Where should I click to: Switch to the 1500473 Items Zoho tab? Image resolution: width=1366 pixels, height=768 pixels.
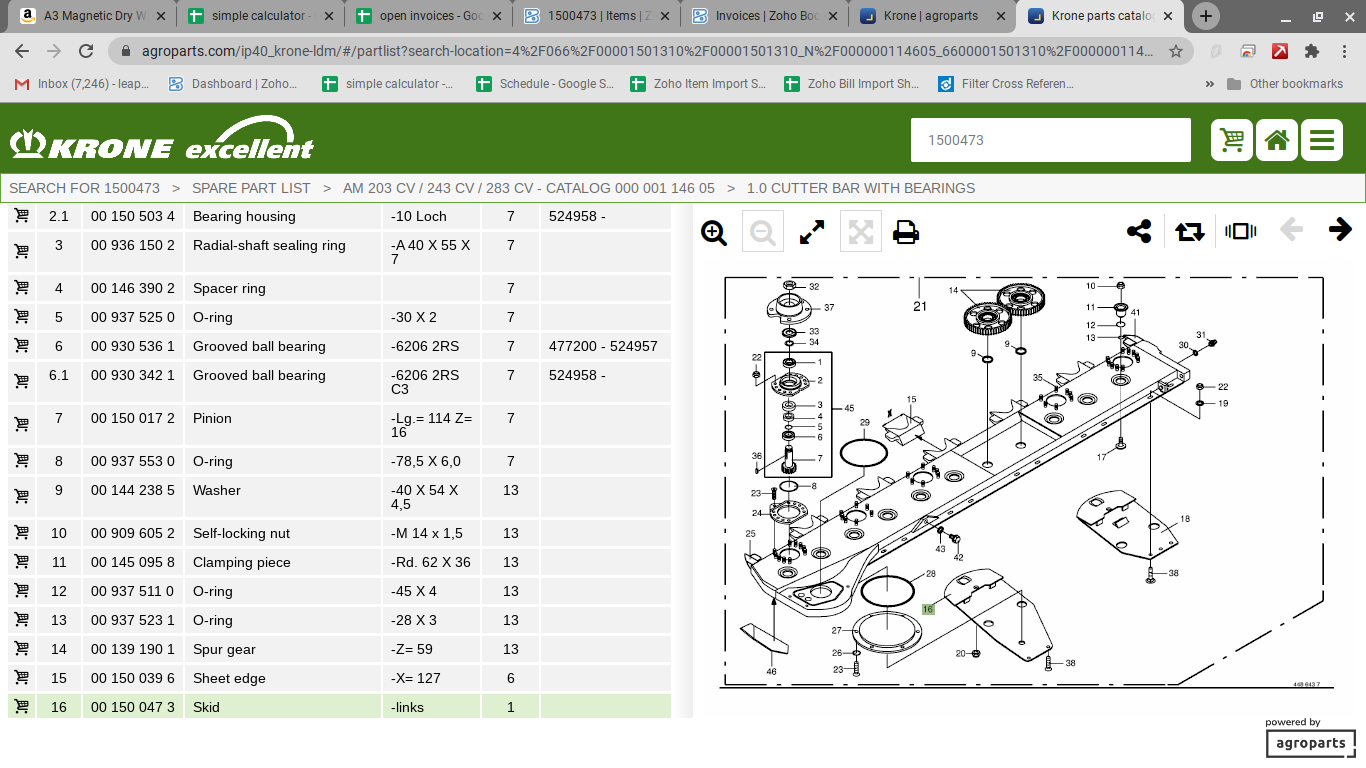[x=597, y=16]
